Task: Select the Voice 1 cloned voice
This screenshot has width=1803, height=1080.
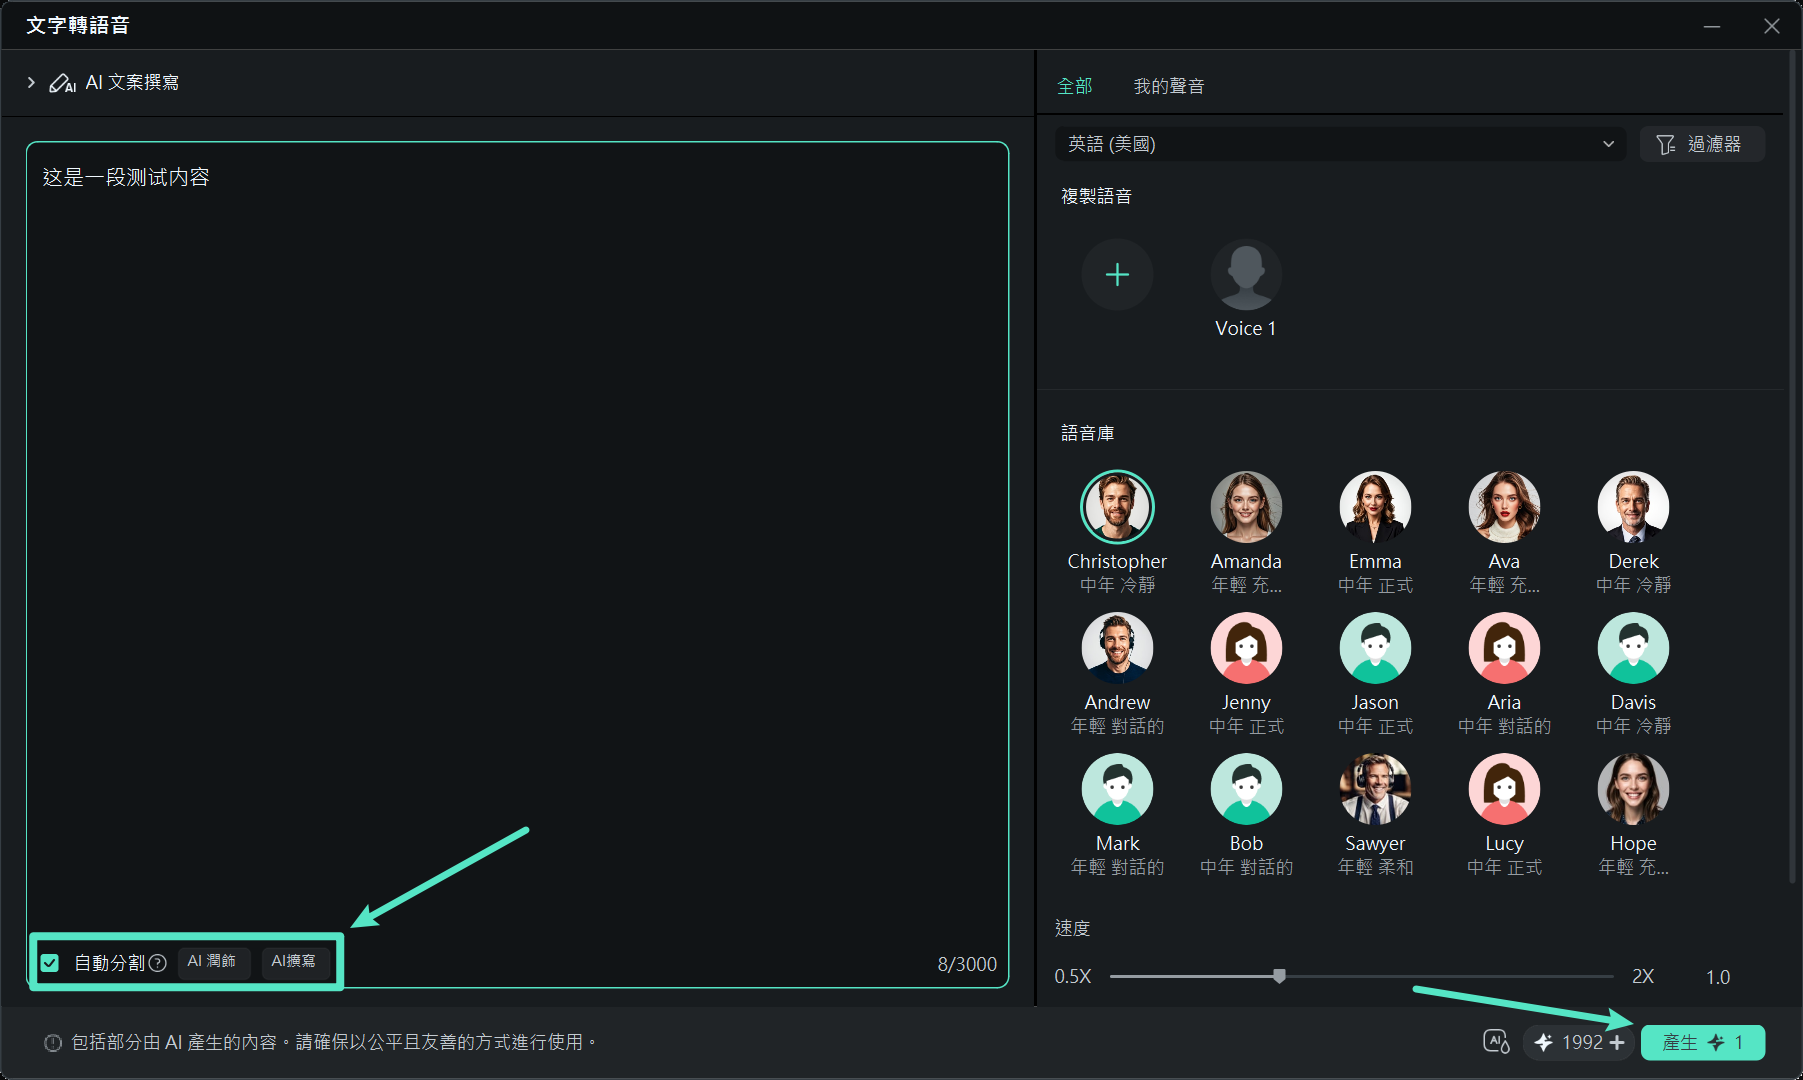Action: [1246, 274]
